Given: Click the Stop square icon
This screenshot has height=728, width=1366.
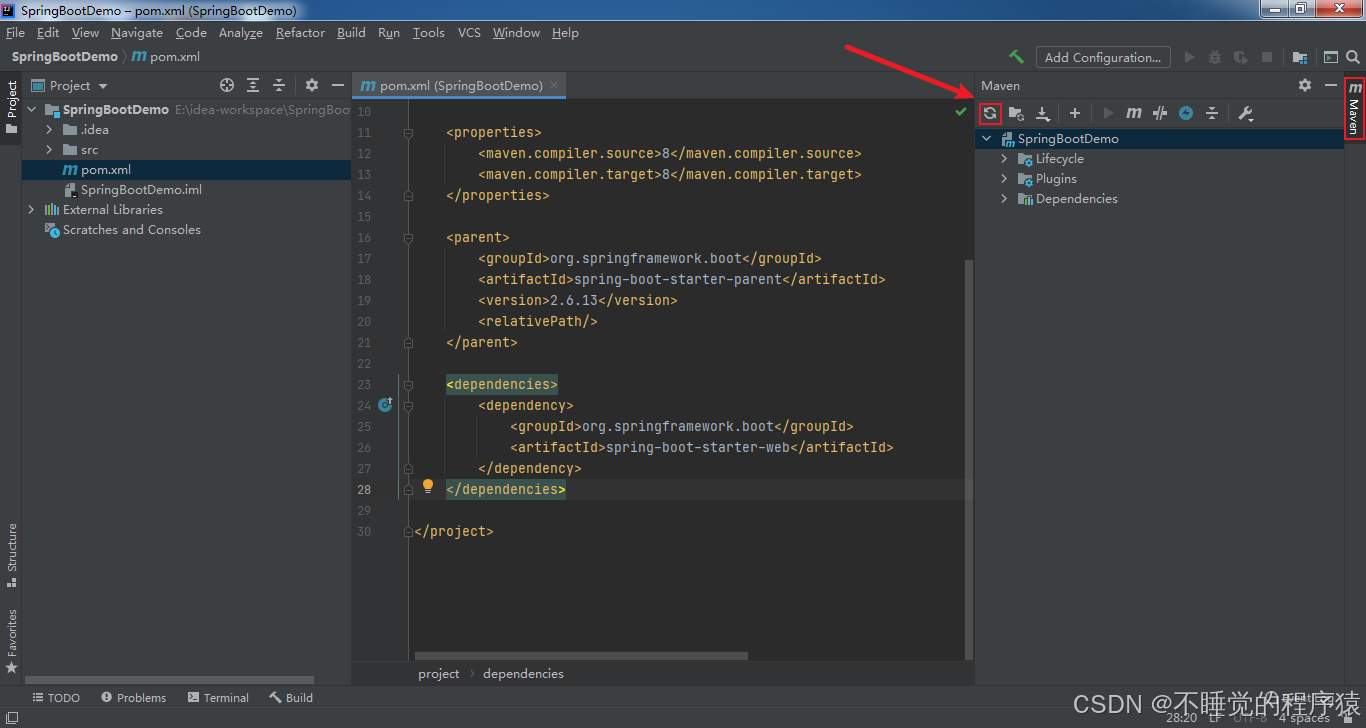Looking at the screenshot, I should pyautogui.click(x=1267, y=57).
